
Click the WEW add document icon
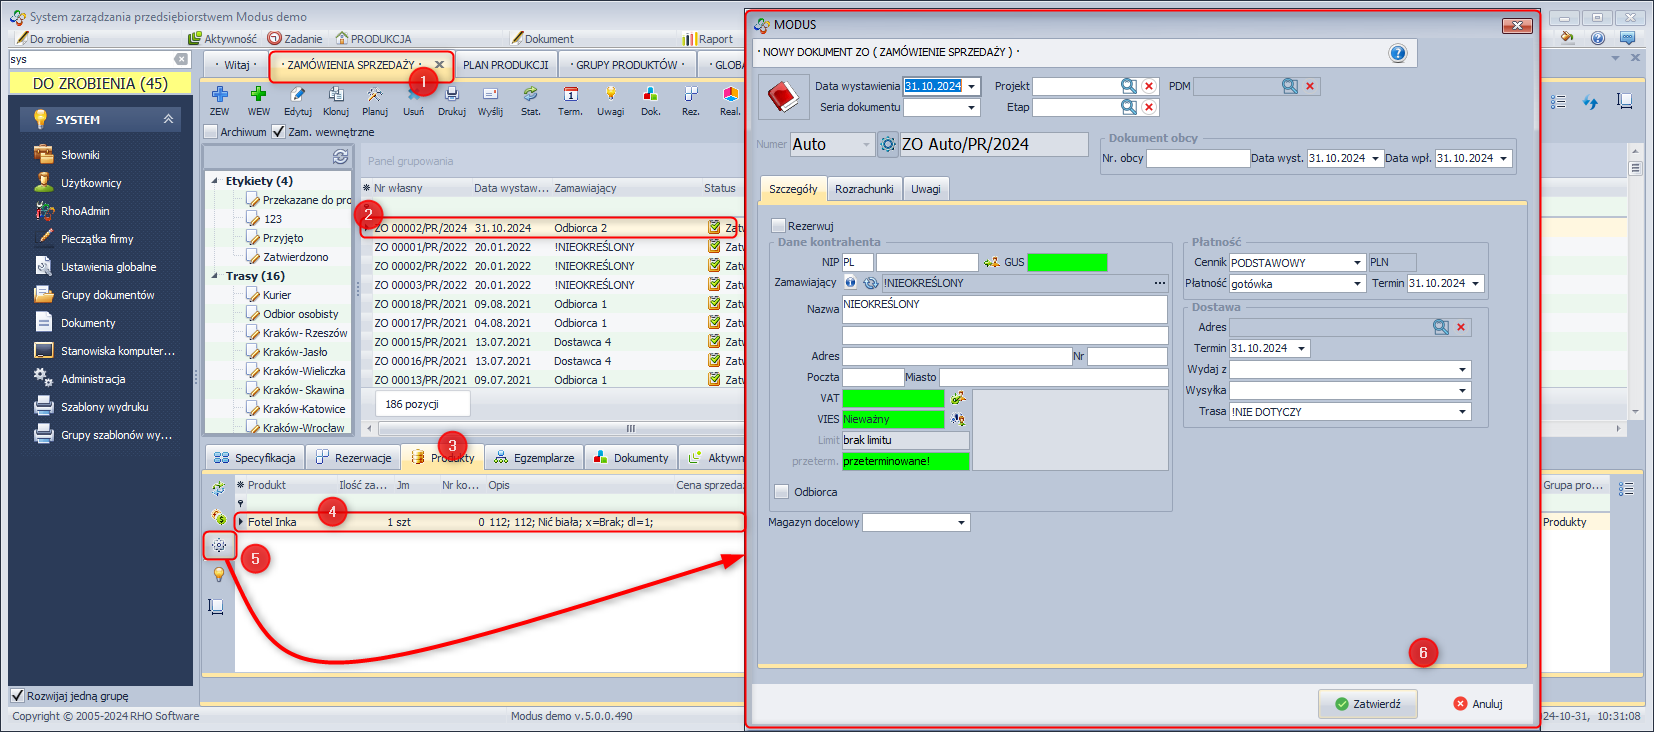click(x=258, y=95)
